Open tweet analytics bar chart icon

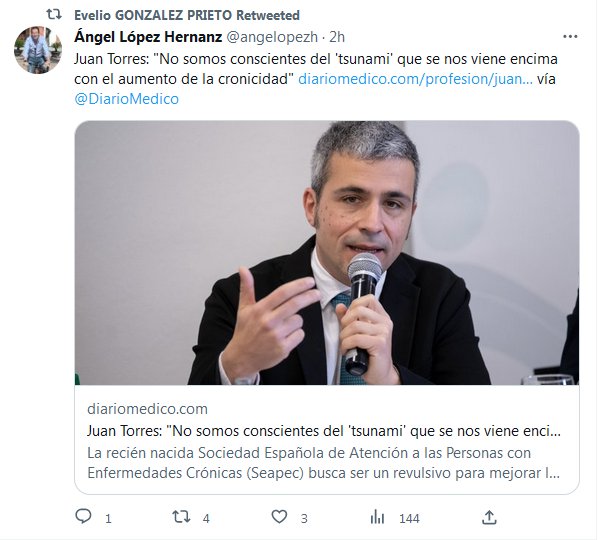(x=377, y=517)
